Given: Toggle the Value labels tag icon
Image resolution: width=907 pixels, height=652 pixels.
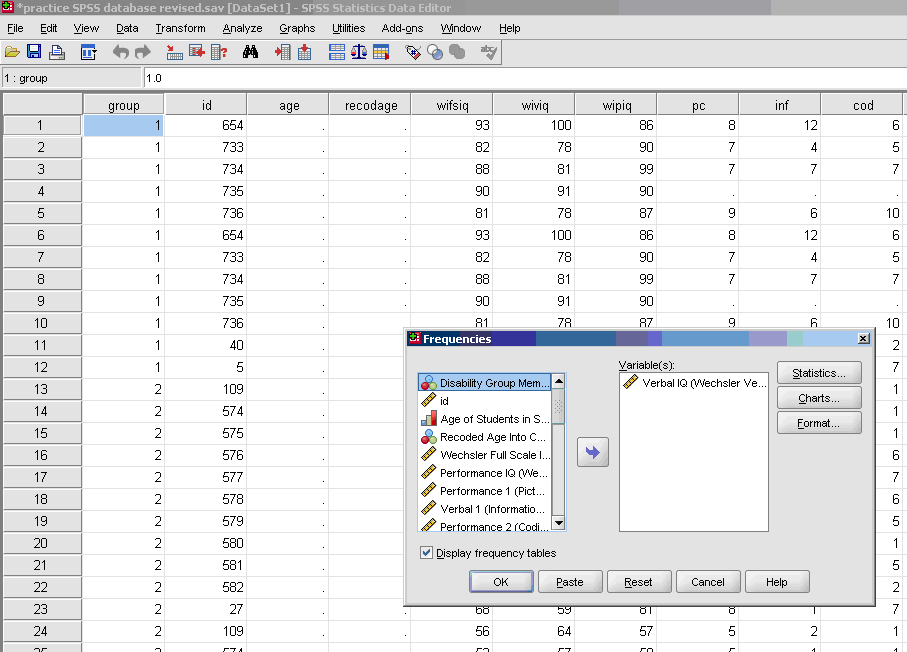Looking at the screenshot, I should (x=413, y=53).
